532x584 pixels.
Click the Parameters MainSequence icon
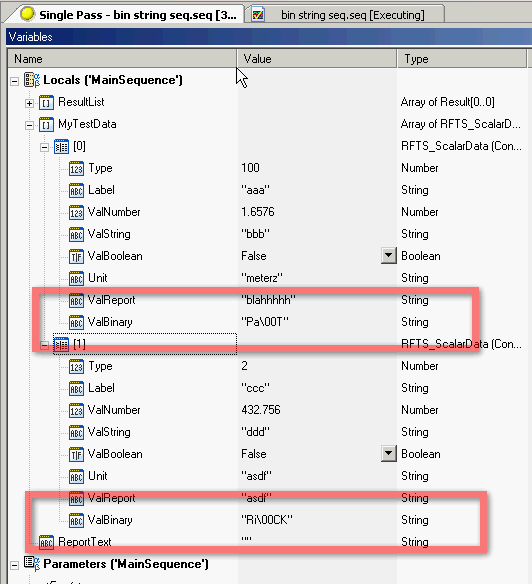point(32,564)
